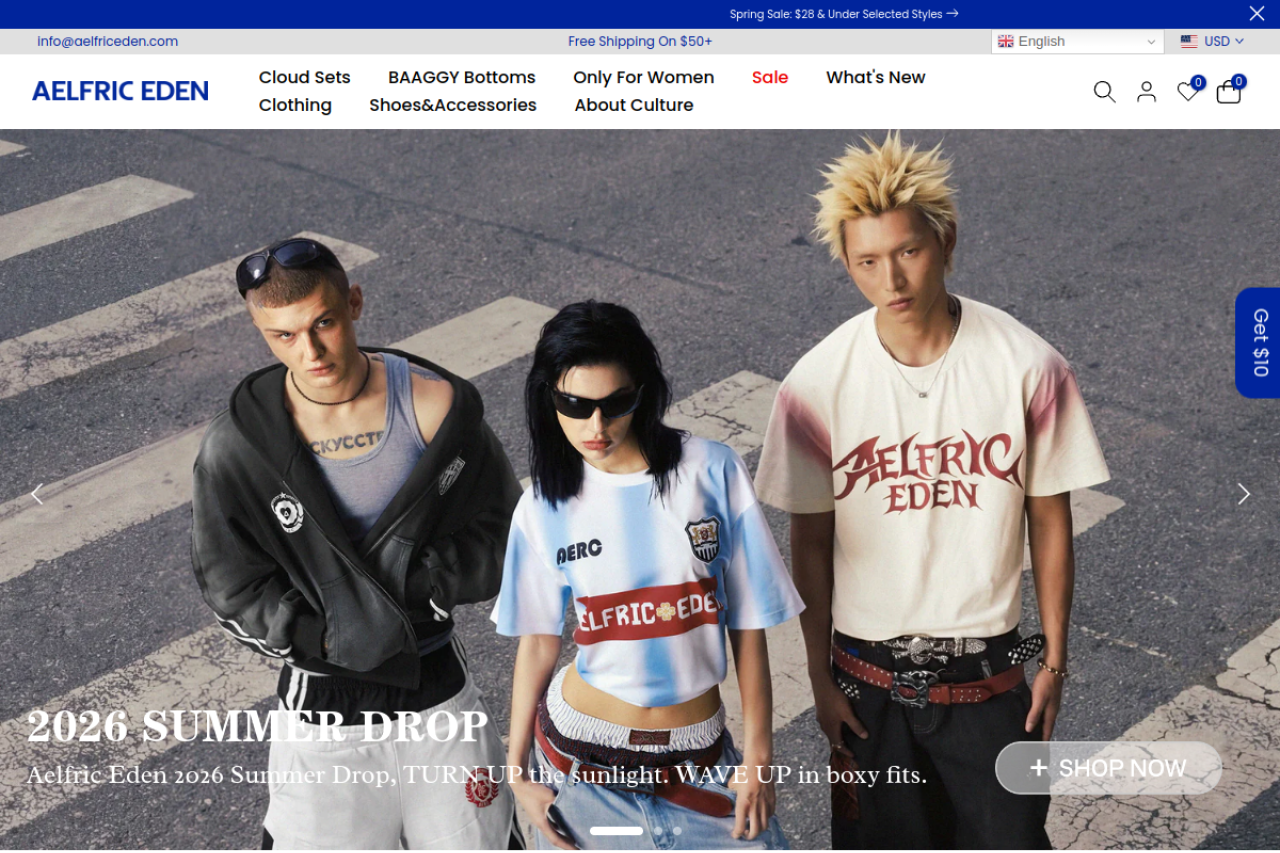Screen dimensions: 1280x853
Task: Click the info@aelfriceden.com email link
Action: point(107,41)
